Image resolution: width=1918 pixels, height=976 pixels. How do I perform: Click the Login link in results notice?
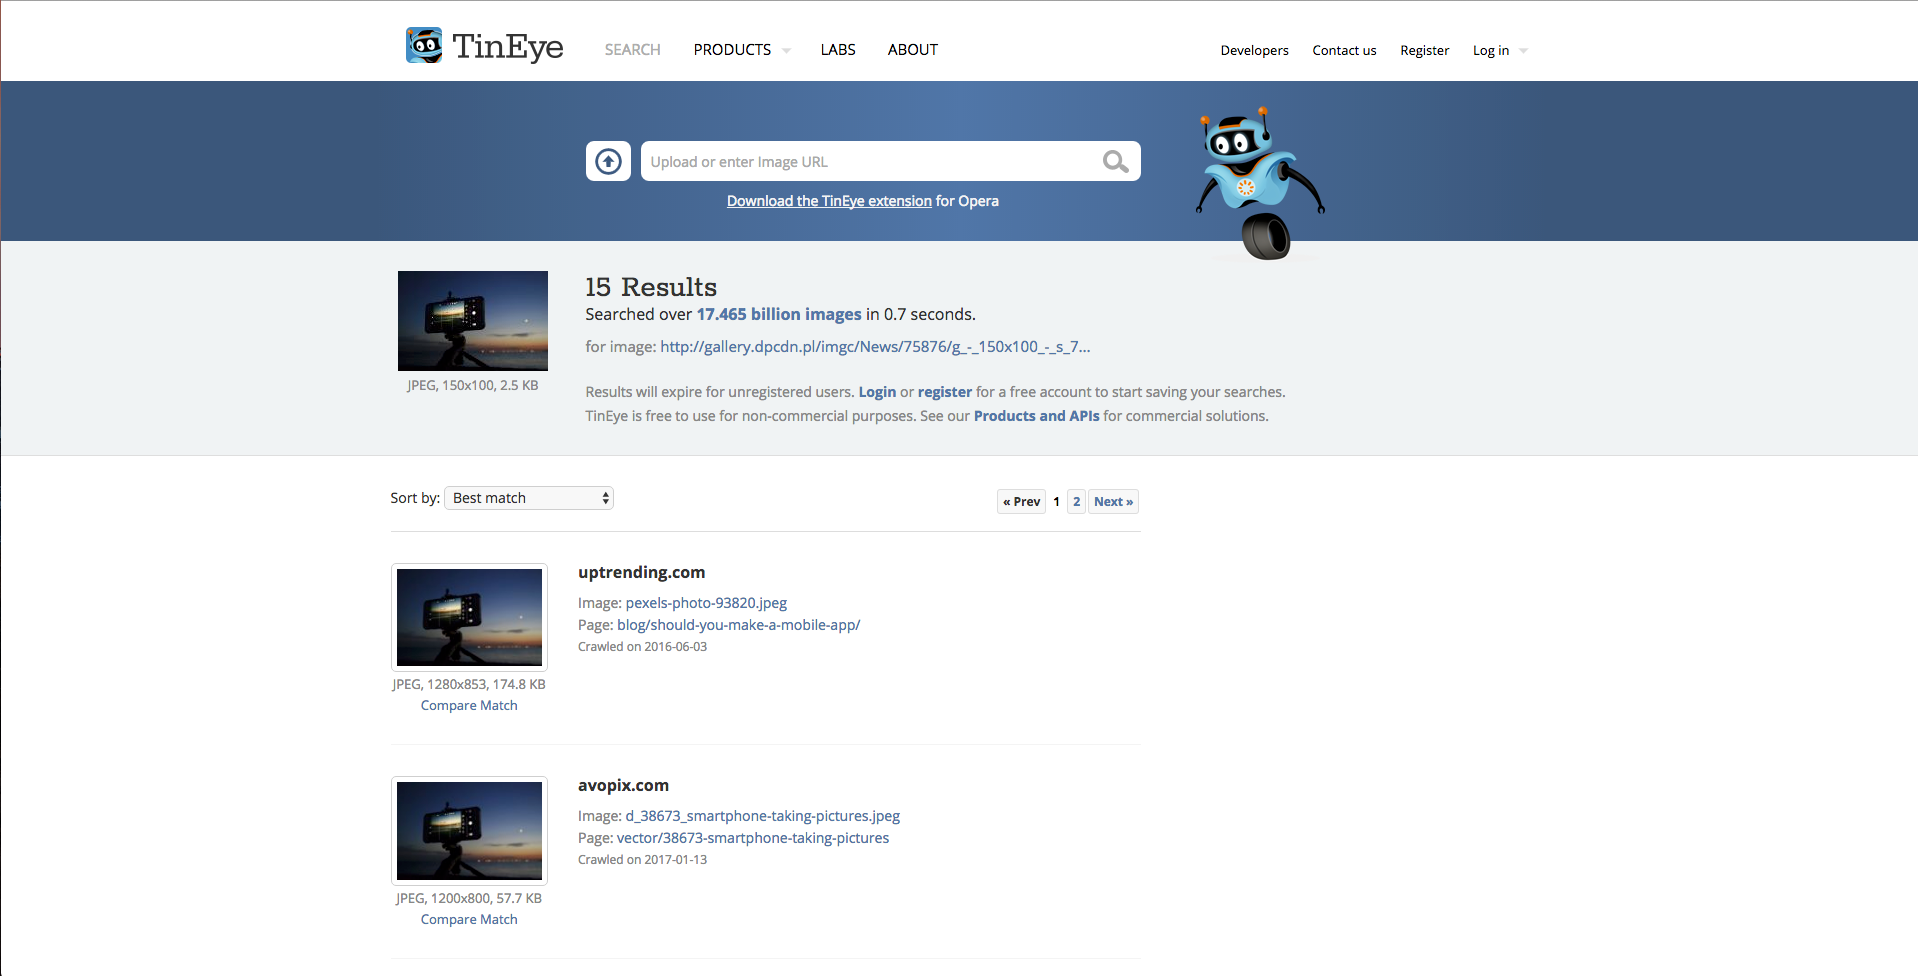coord(877,392)
